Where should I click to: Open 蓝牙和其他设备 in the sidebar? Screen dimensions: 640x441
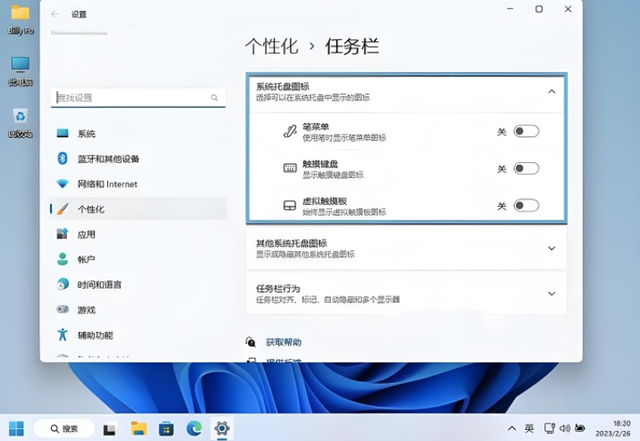[x=108, y=159]
